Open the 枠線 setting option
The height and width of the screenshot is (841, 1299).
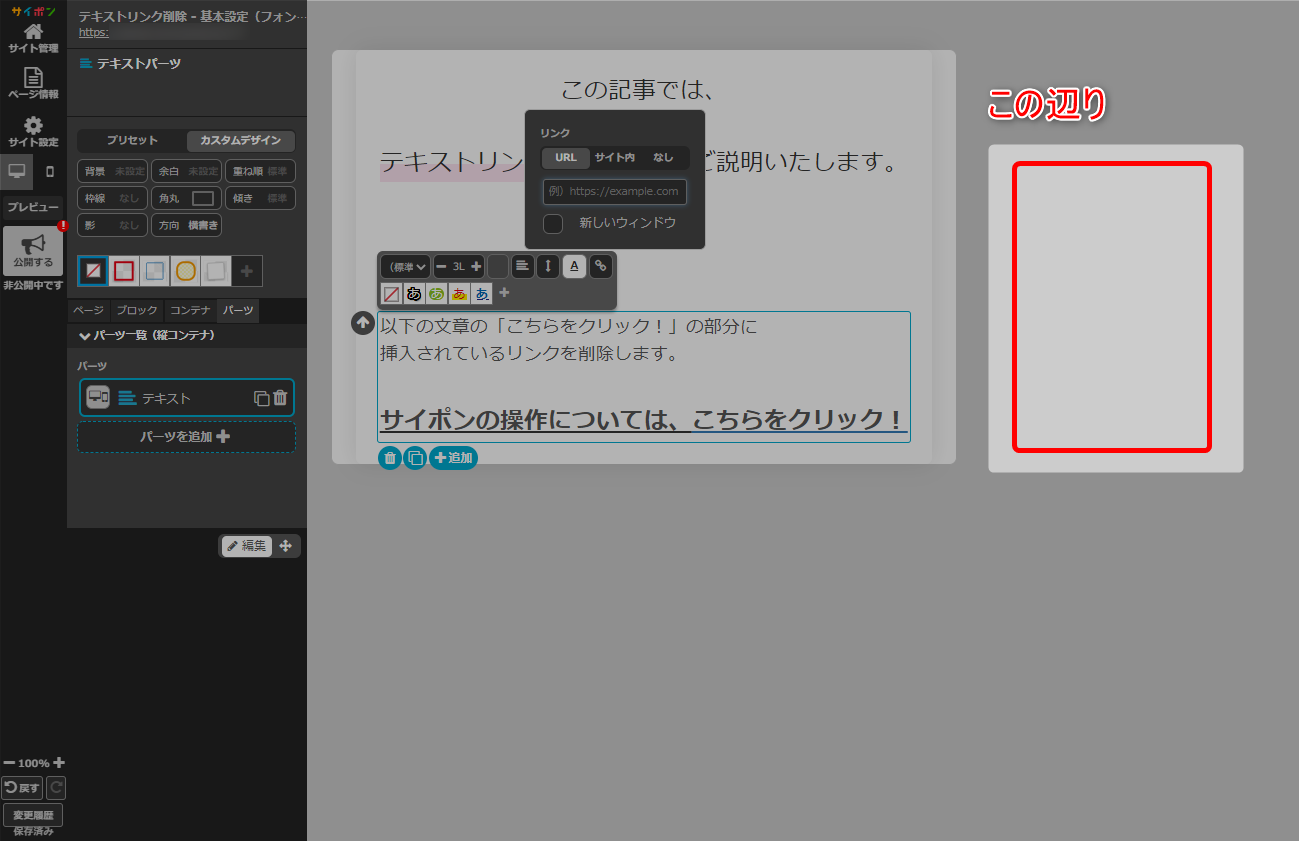pos(112,198)
